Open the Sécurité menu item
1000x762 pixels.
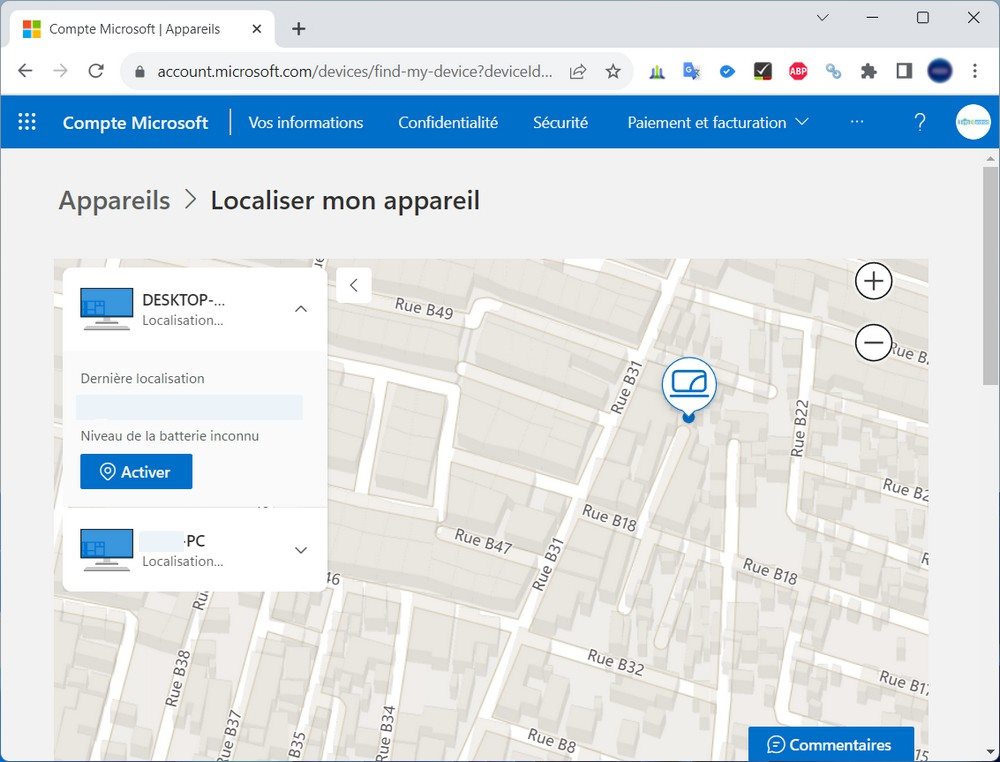[x=561, y=122]
